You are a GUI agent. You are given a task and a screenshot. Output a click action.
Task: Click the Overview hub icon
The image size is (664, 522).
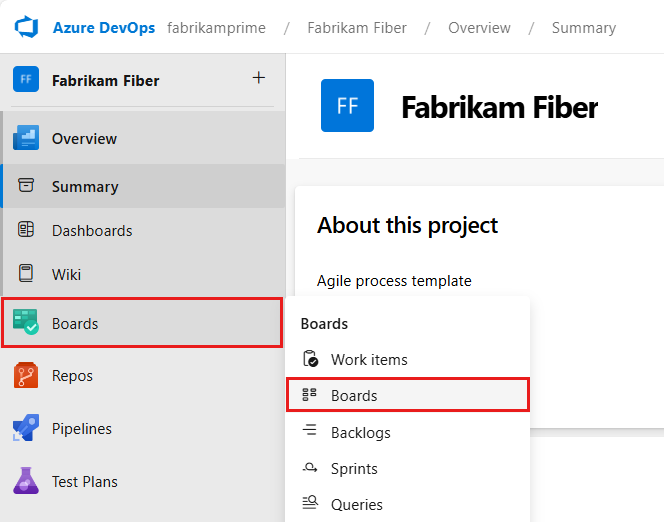[26, 138]
